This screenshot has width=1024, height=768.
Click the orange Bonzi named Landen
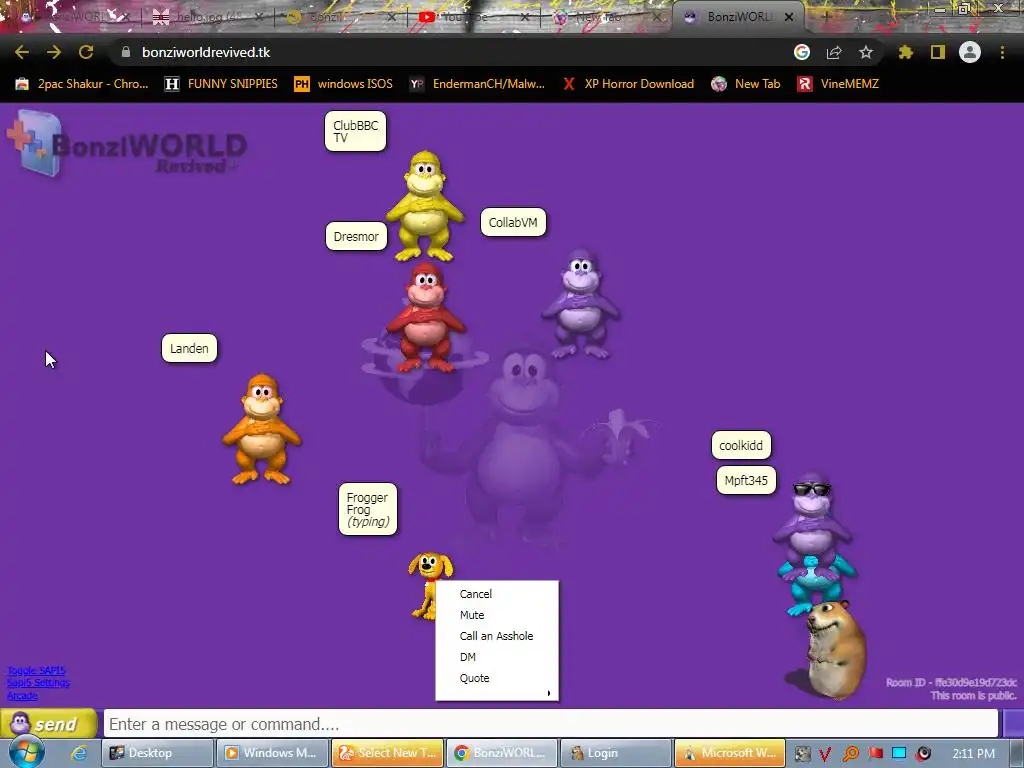[262, 429]
